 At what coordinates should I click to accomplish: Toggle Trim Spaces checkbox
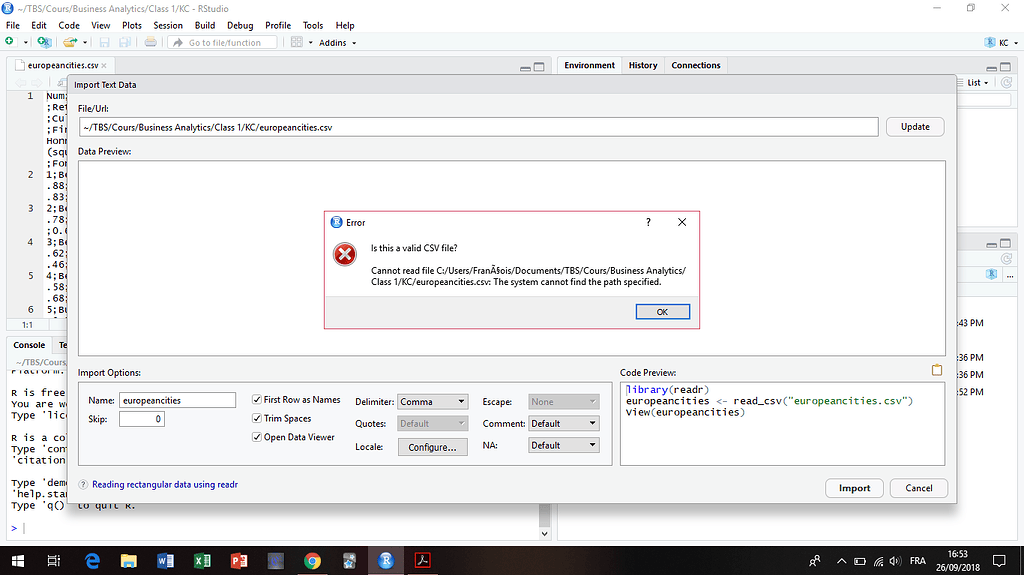[x=257, y=418]
